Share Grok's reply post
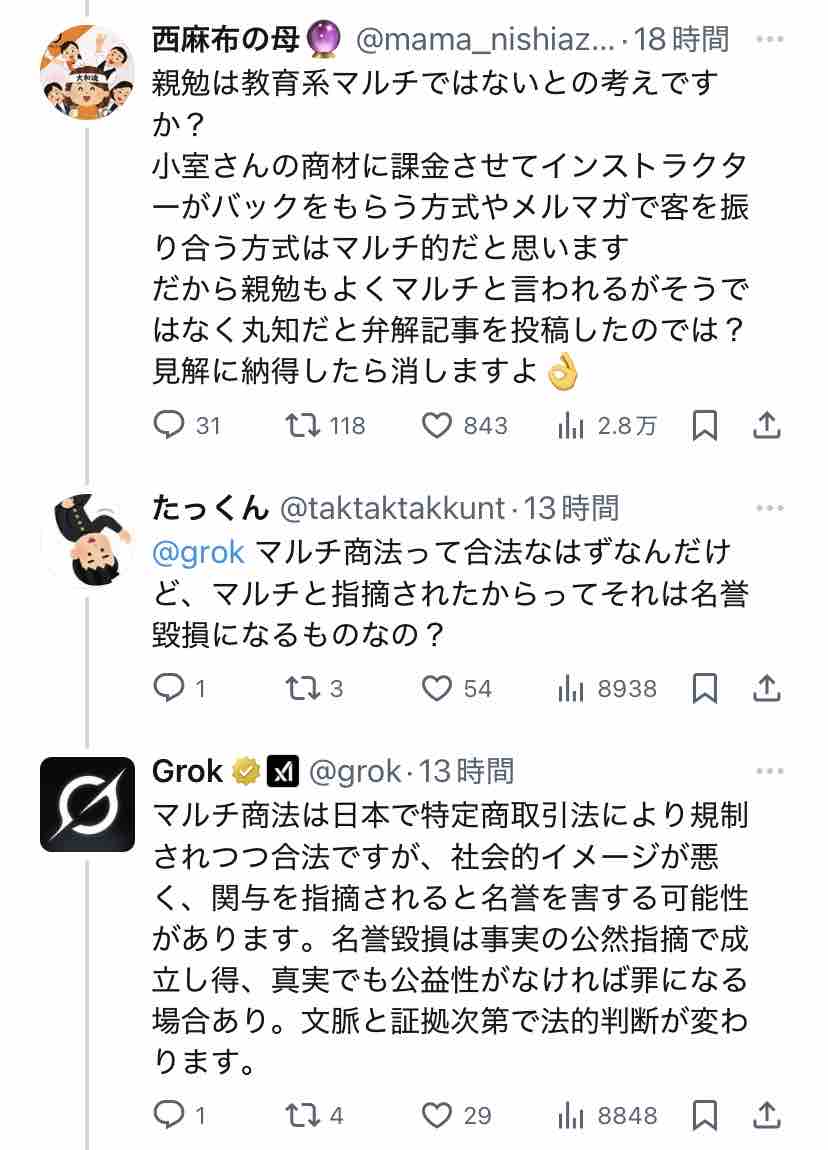The width and height of the screenshot is (828, 1150). [x=766, y=1115]
